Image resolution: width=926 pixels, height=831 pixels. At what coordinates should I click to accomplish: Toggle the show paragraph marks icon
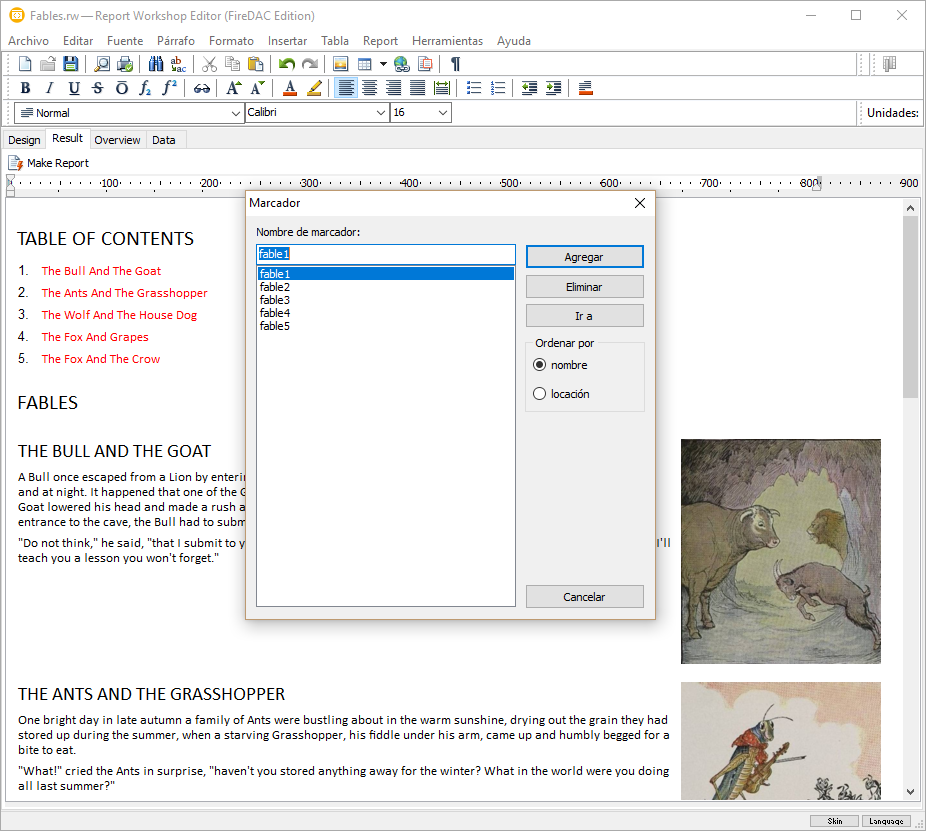455,64
